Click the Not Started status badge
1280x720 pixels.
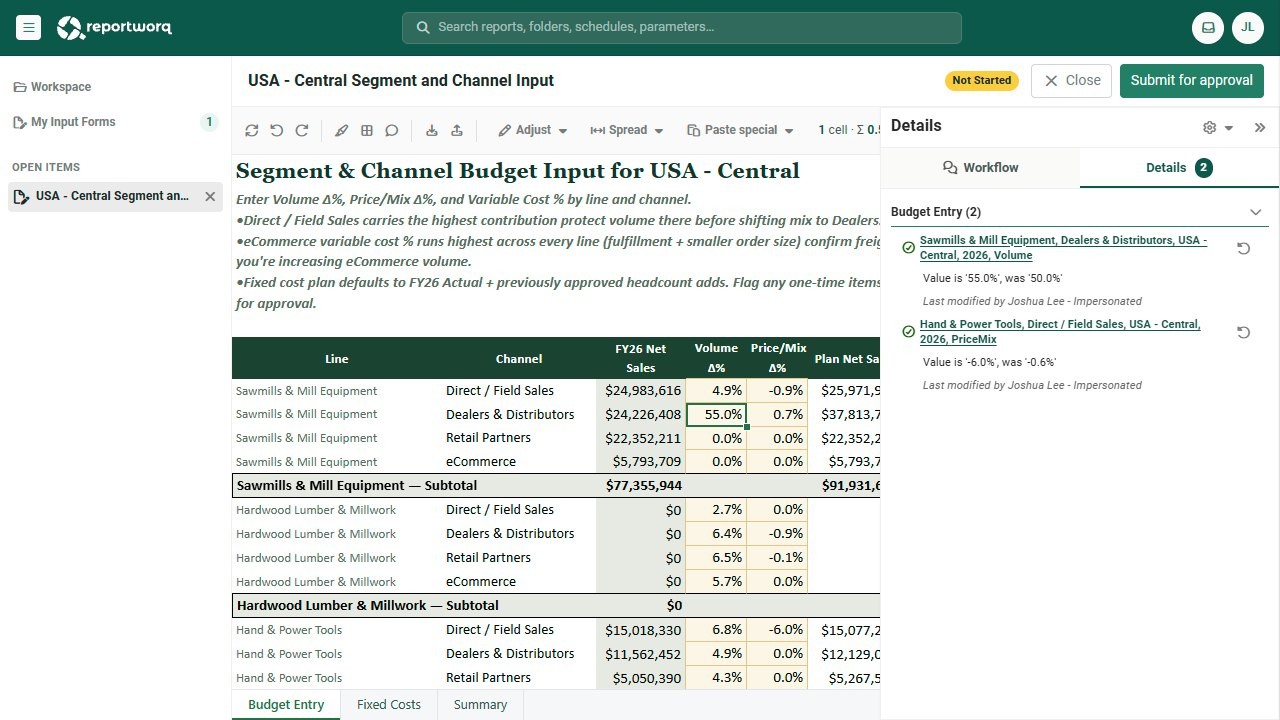coord(981,80)
